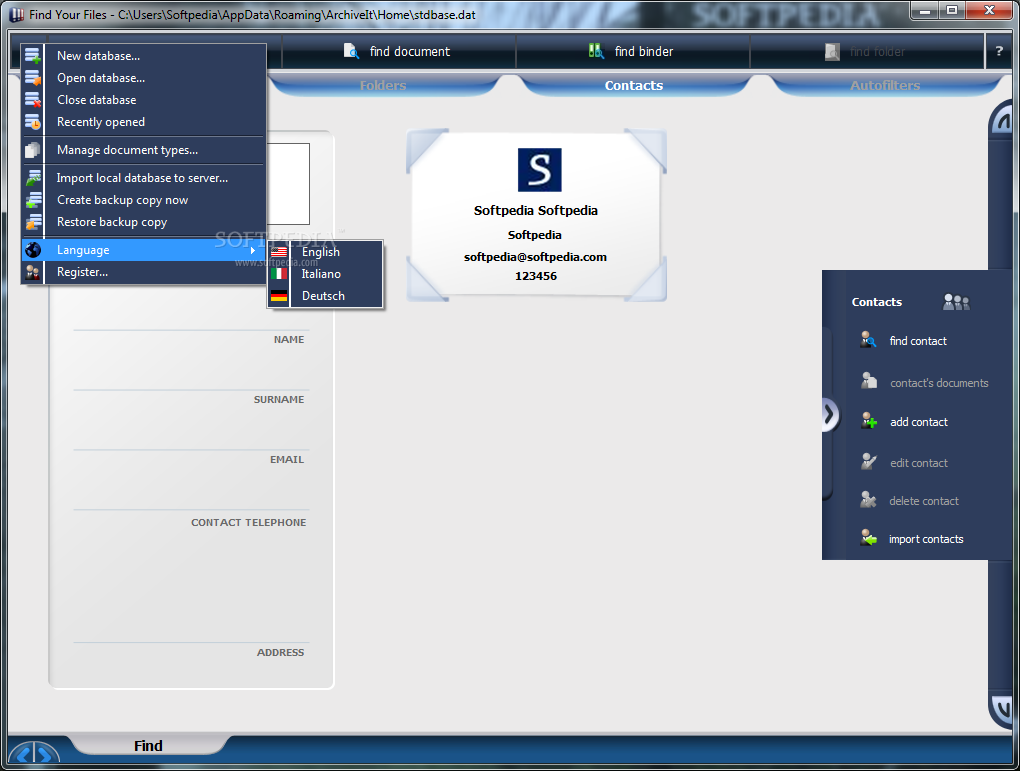1020x771 pixels.
Task: Click the Manage document types icon
Action: [33, 150]
